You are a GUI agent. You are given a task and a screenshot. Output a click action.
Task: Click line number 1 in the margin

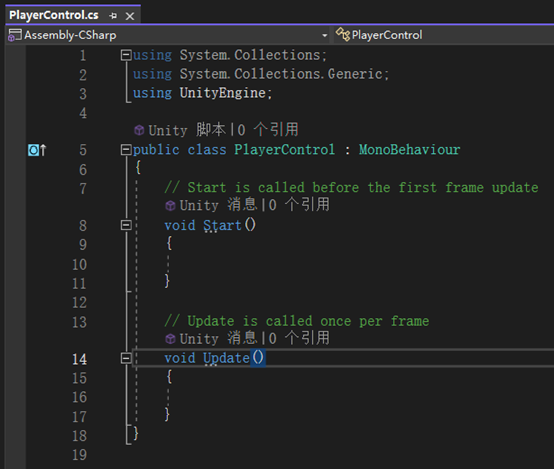[x=83, y=55]
